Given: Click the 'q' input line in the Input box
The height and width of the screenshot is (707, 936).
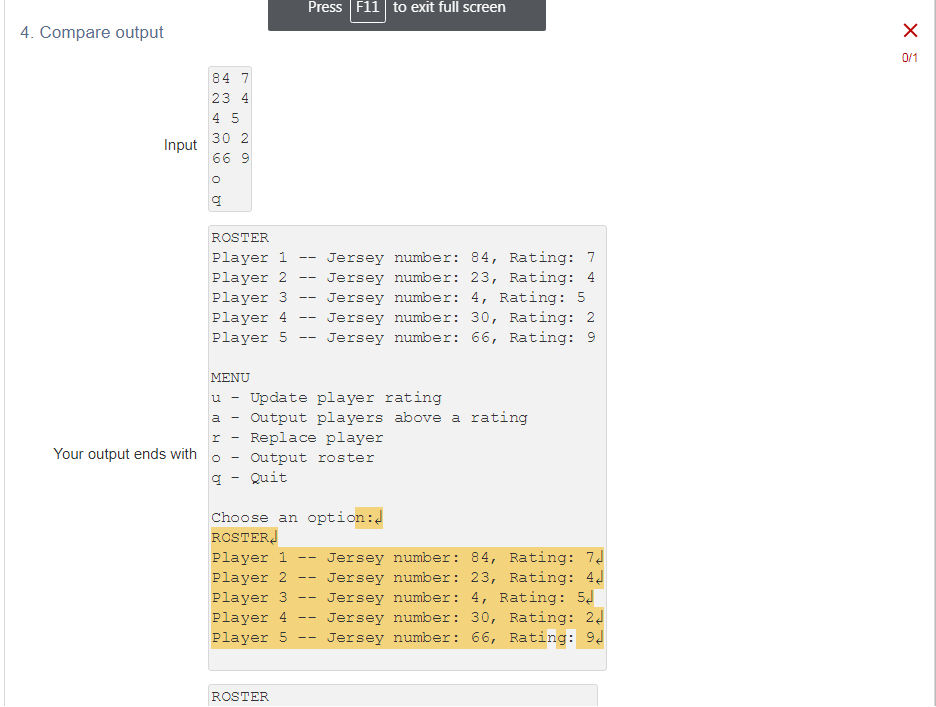Looking at the screenshot, I should 216,199.
